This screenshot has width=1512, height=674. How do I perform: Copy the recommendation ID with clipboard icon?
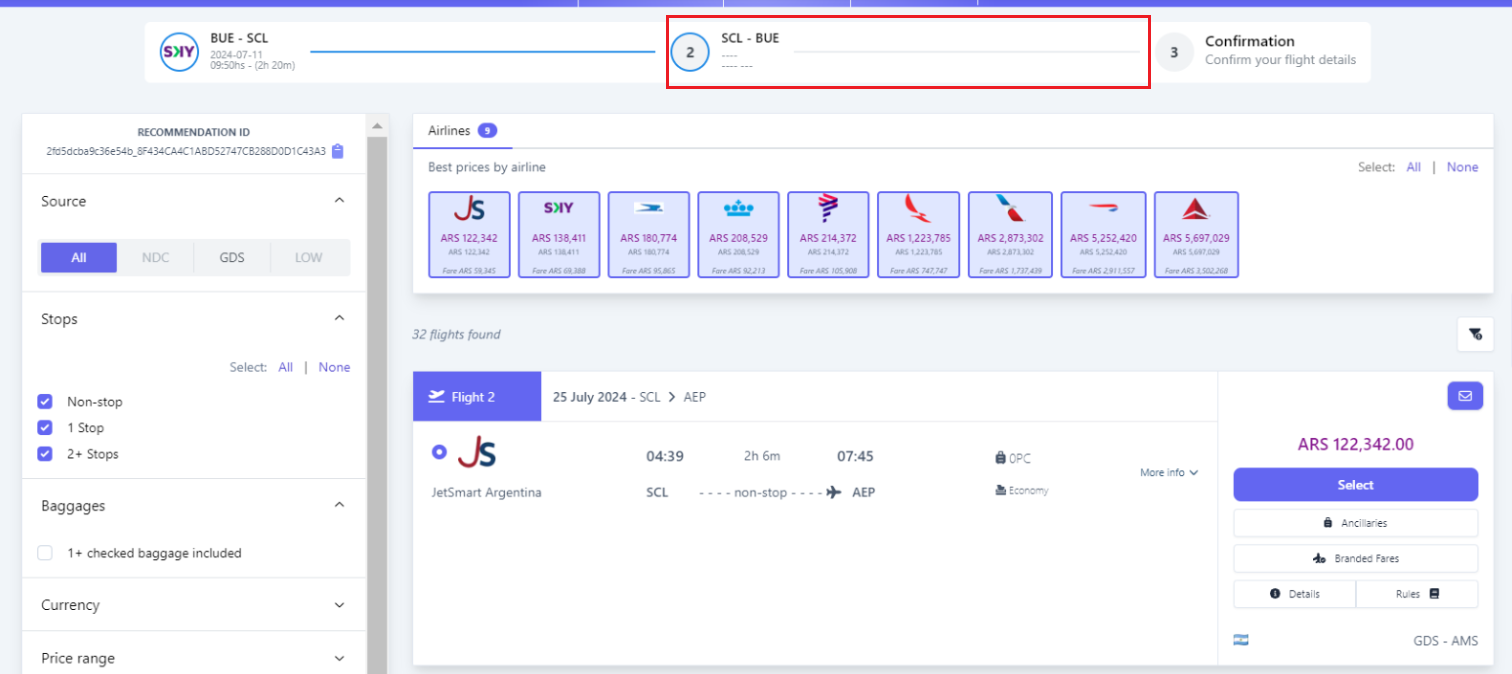click(x=338, y=152)
